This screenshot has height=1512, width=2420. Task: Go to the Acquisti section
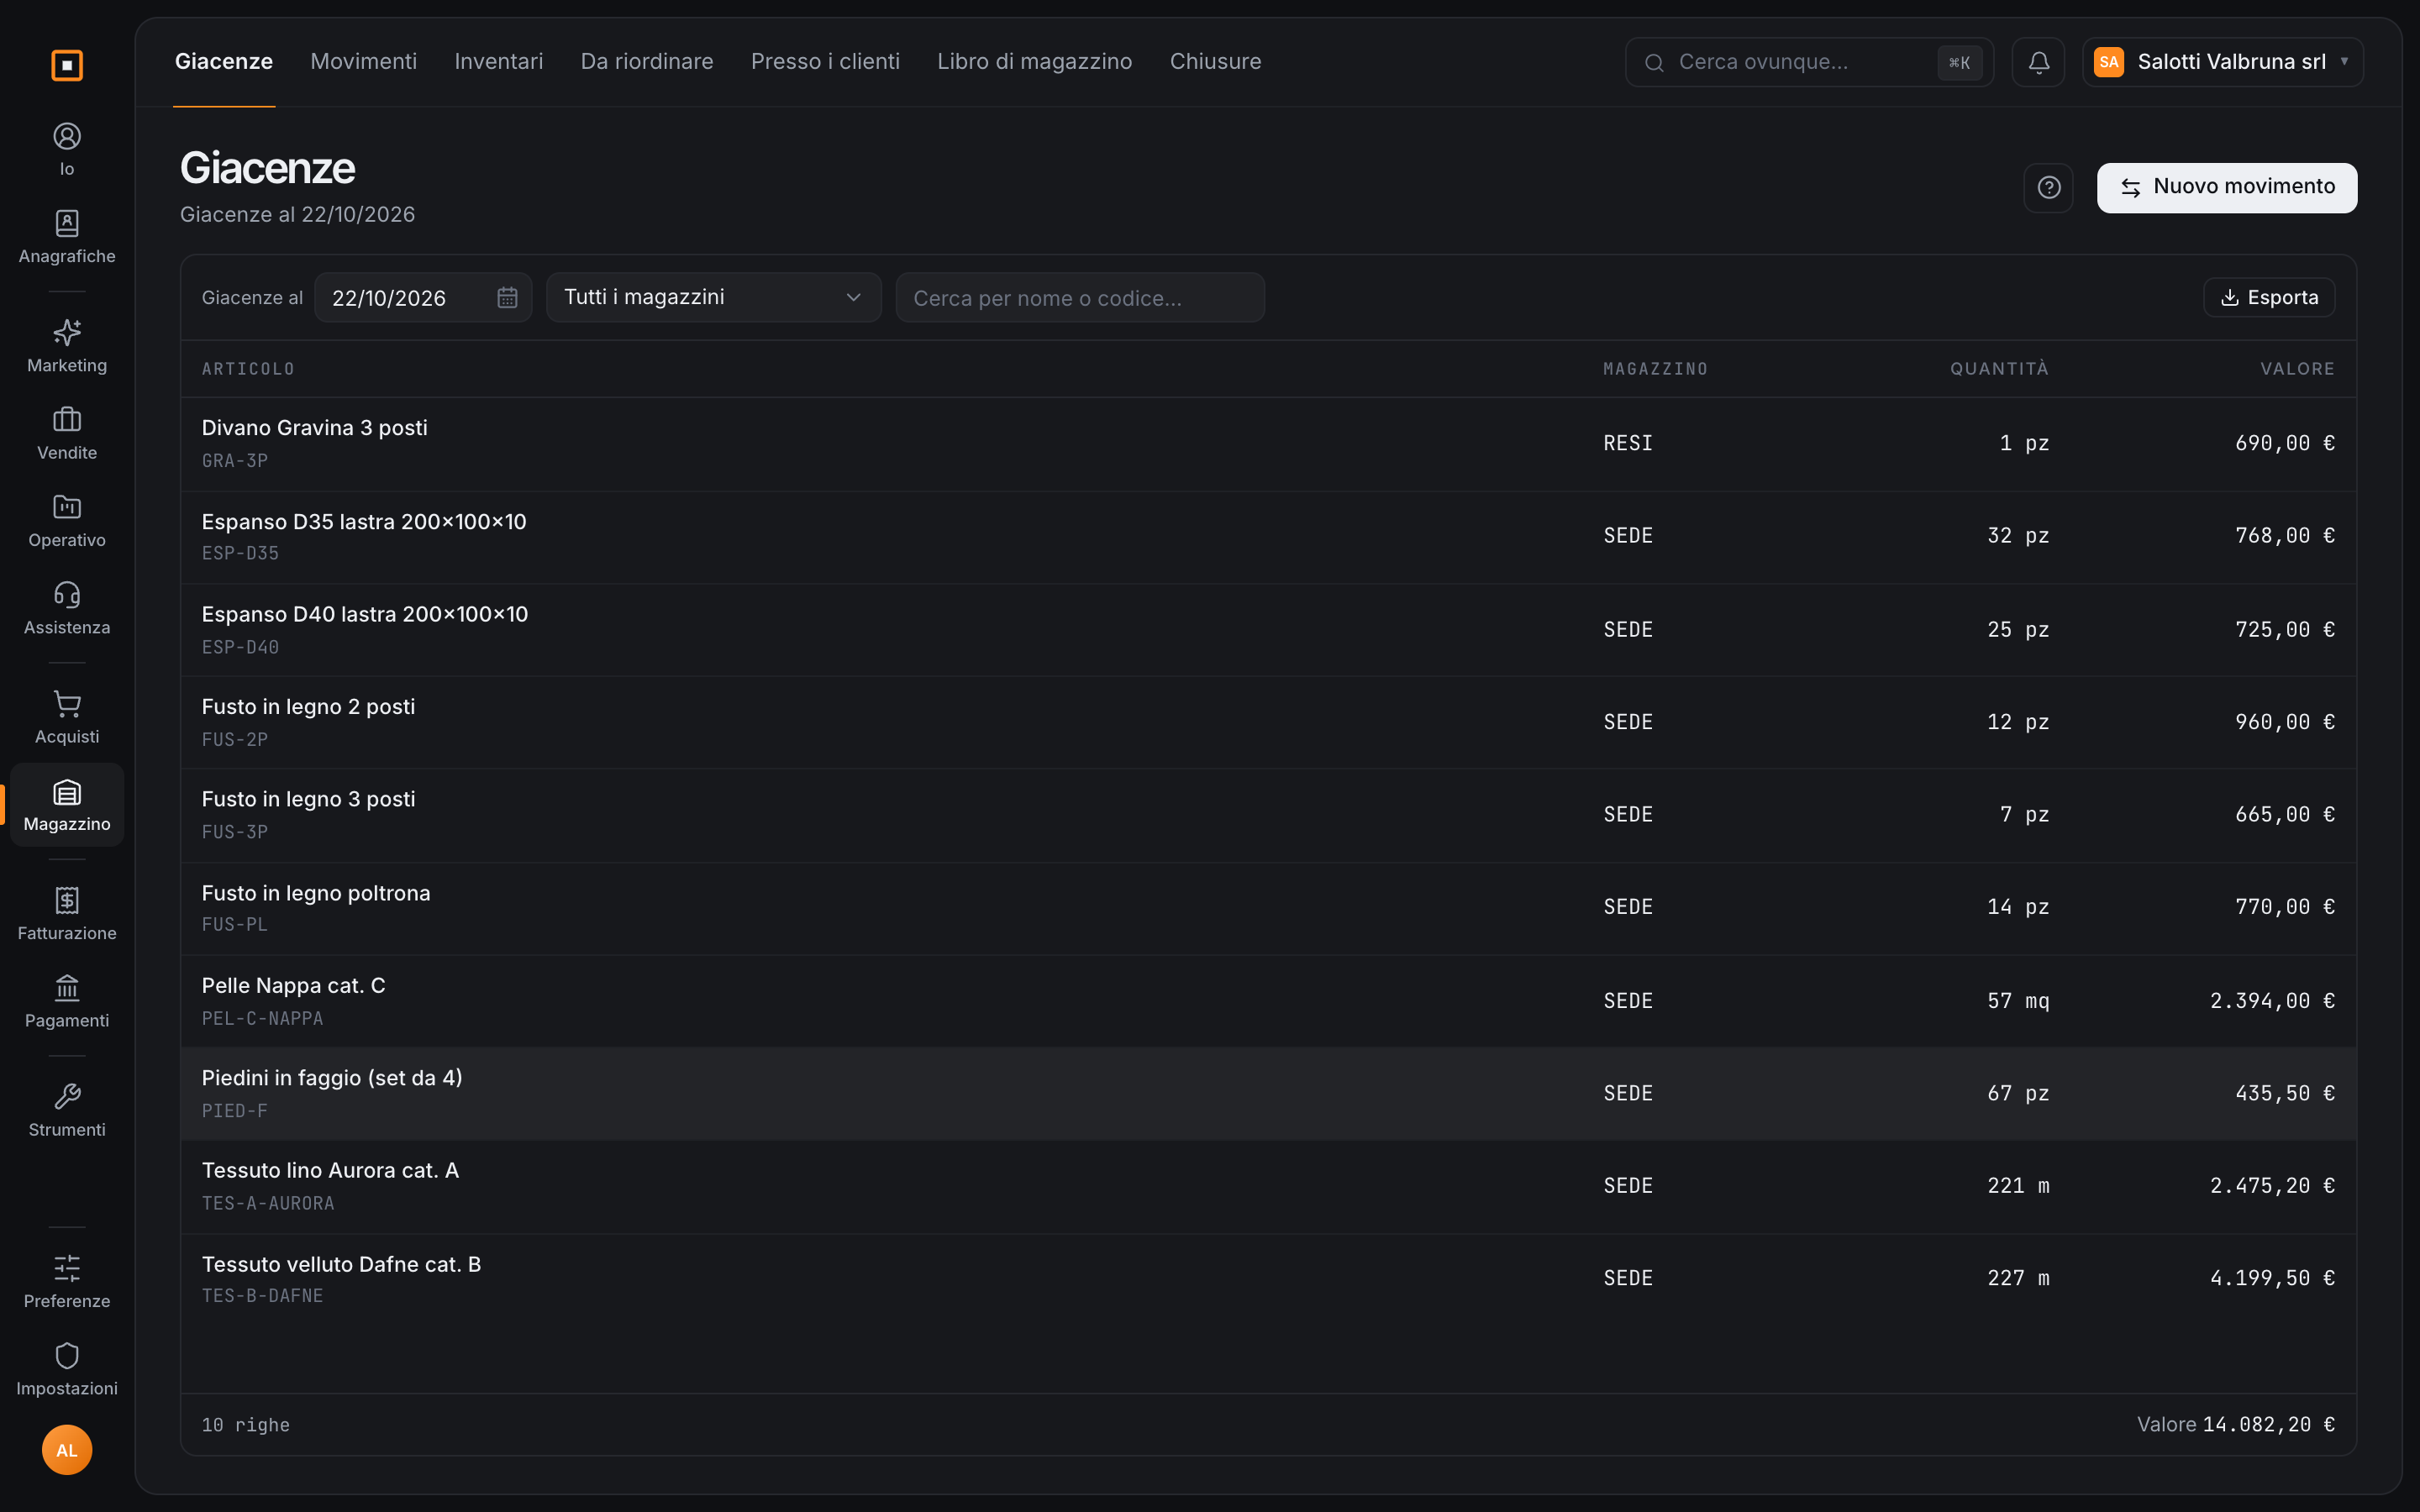click(x=67, y=717)
